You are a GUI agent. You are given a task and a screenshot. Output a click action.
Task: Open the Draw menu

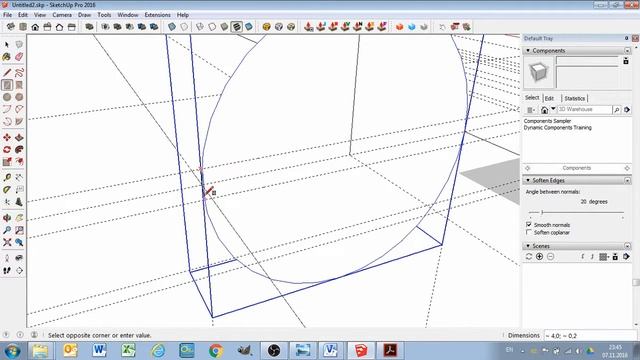(84, 15)
